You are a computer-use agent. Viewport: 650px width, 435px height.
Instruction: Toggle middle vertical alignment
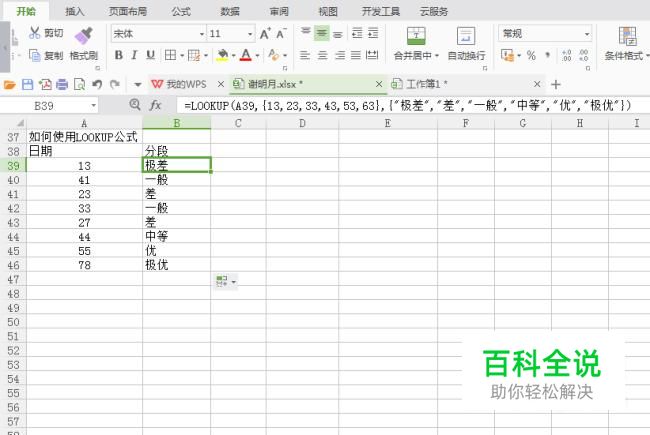tap(322, 33)
